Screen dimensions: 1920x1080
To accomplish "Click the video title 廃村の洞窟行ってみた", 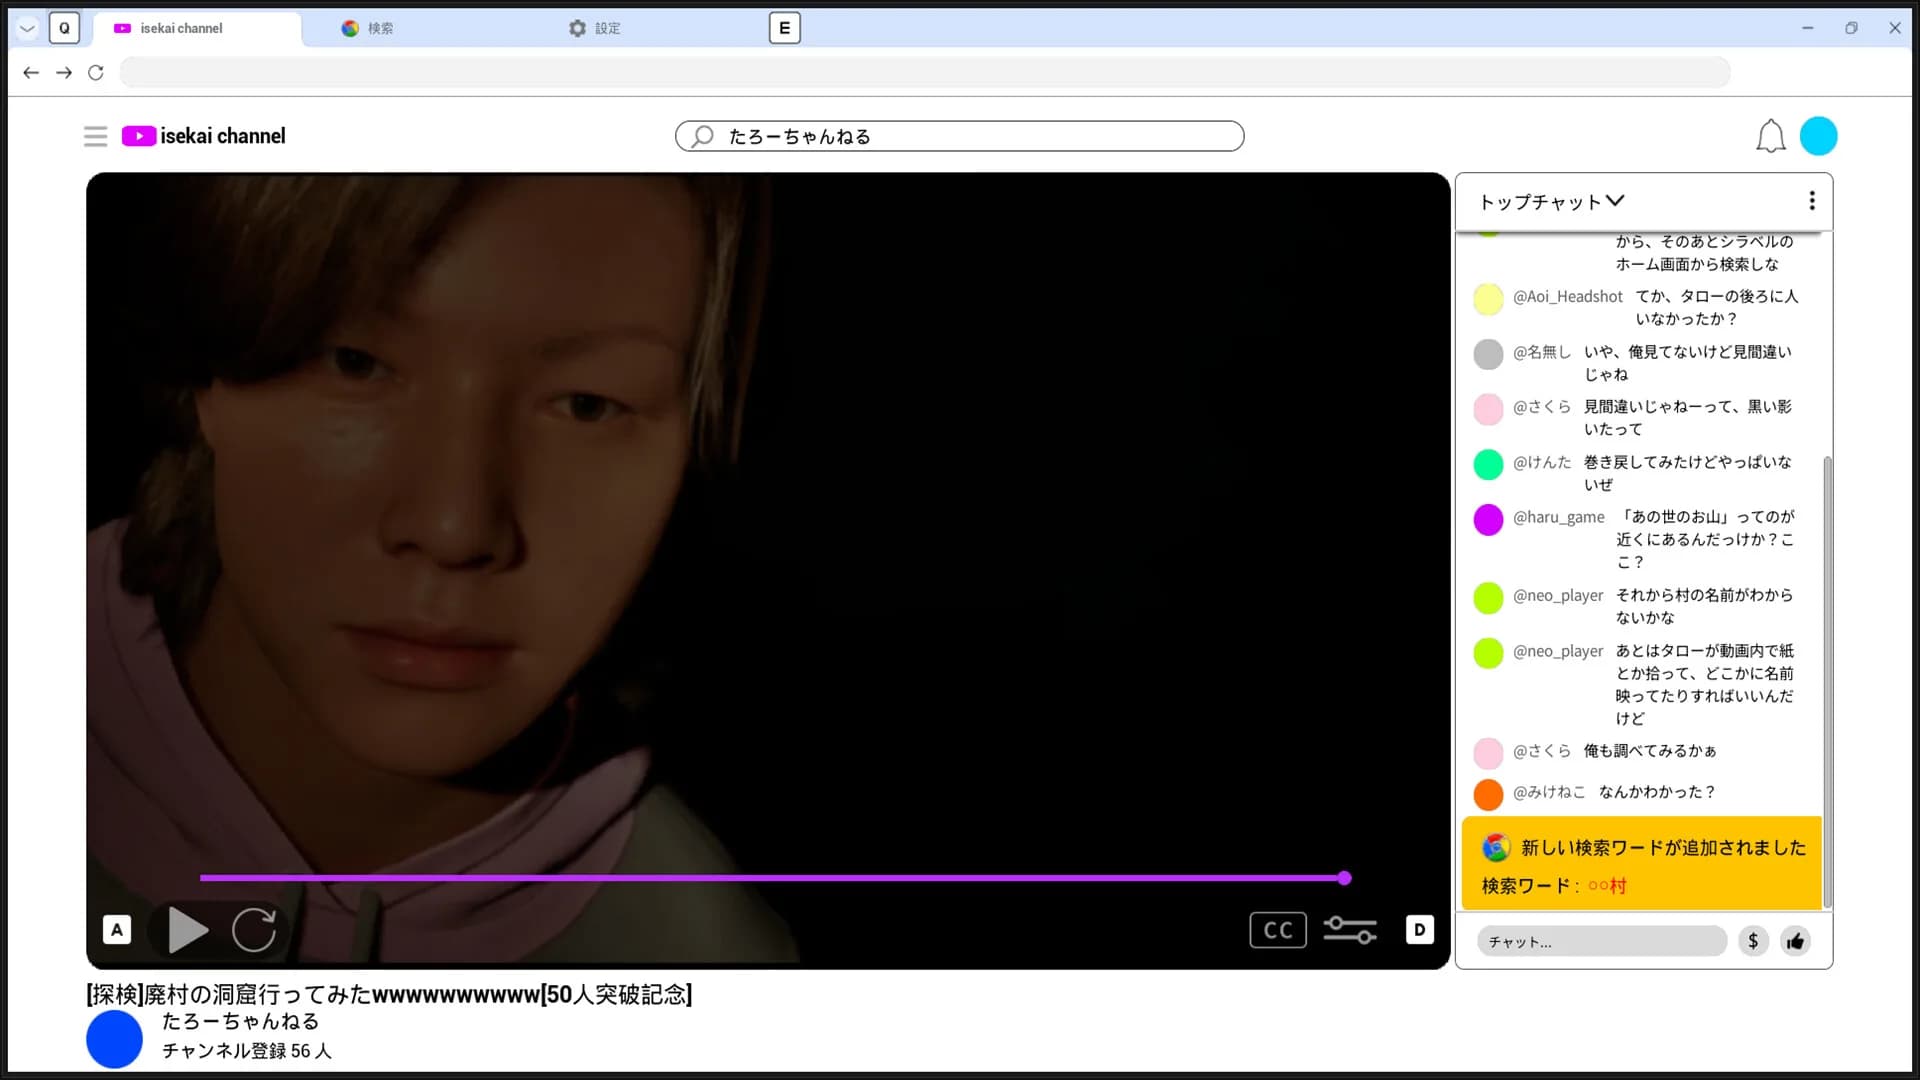I will pyautogui.click(x=389, y=994).
